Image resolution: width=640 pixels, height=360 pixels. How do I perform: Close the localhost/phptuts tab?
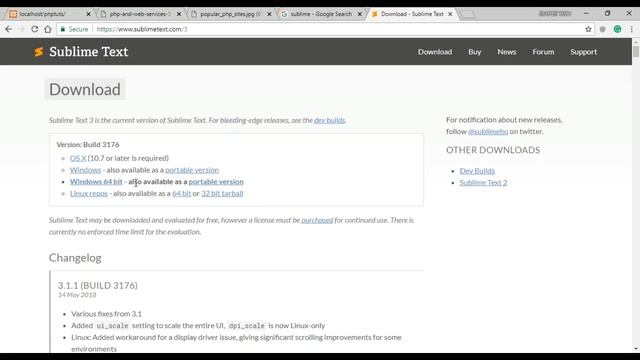pos(88,14)
